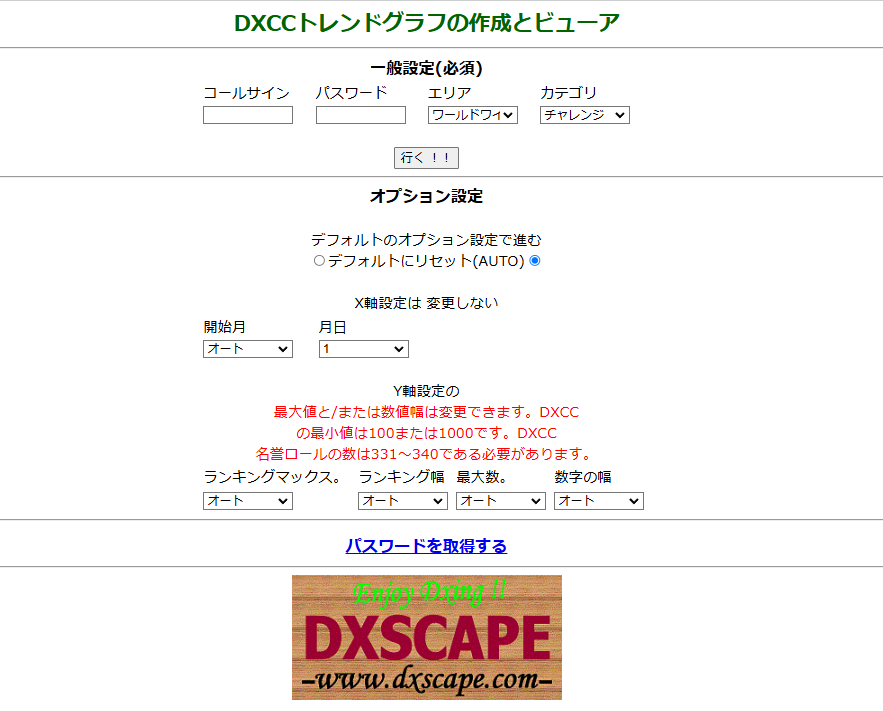The image size is (883, 711).
Task: Select the unselected radio button before デフォルトにリセット
Action: [319, 261]
